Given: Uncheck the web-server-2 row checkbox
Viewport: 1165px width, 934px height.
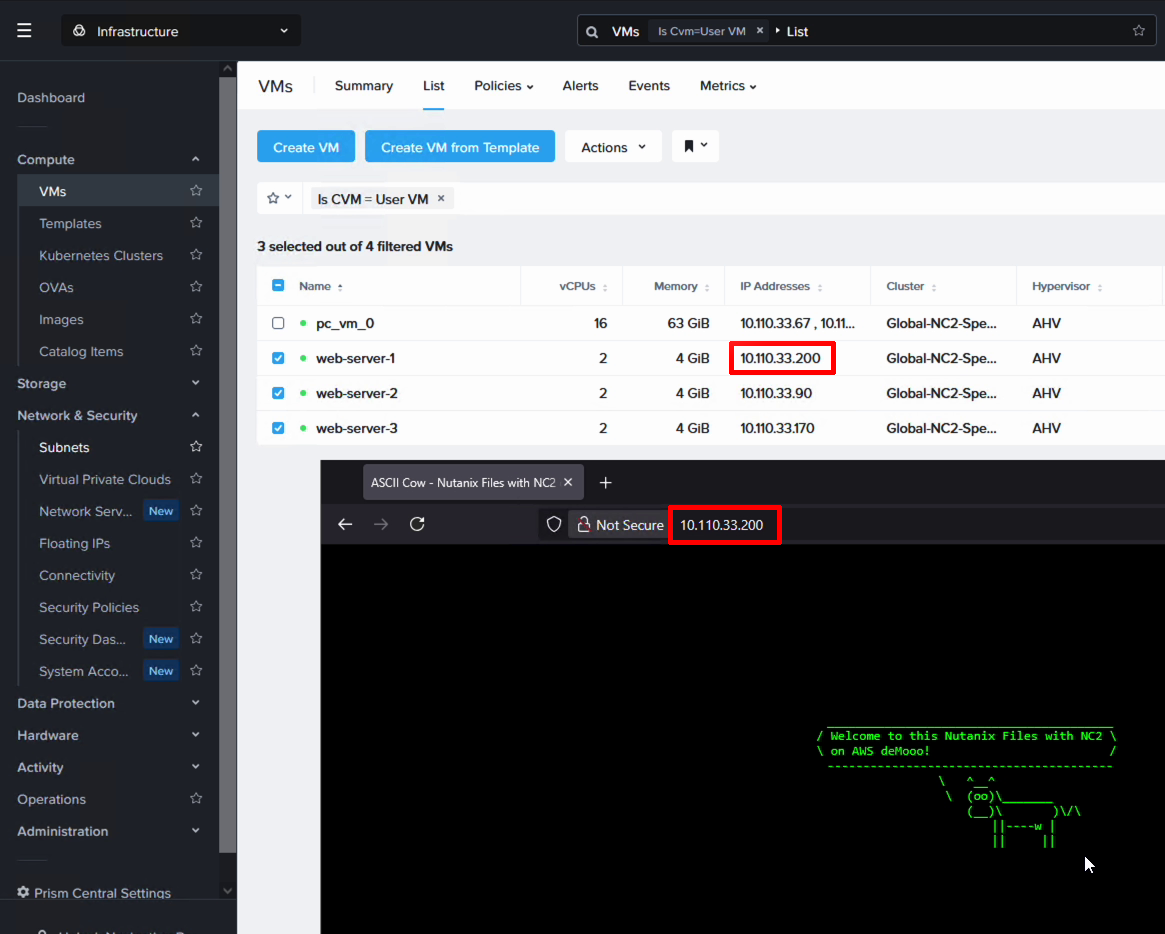Looking at the screenshot, I should pos(278,393).
